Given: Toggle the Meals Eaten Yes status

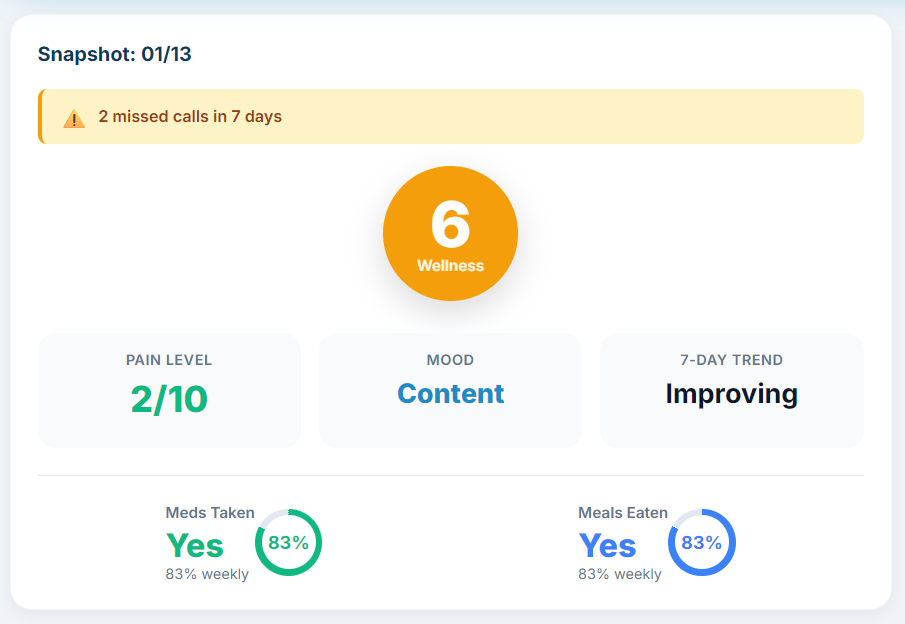Looking at the screenshot, I should (606, 545).
